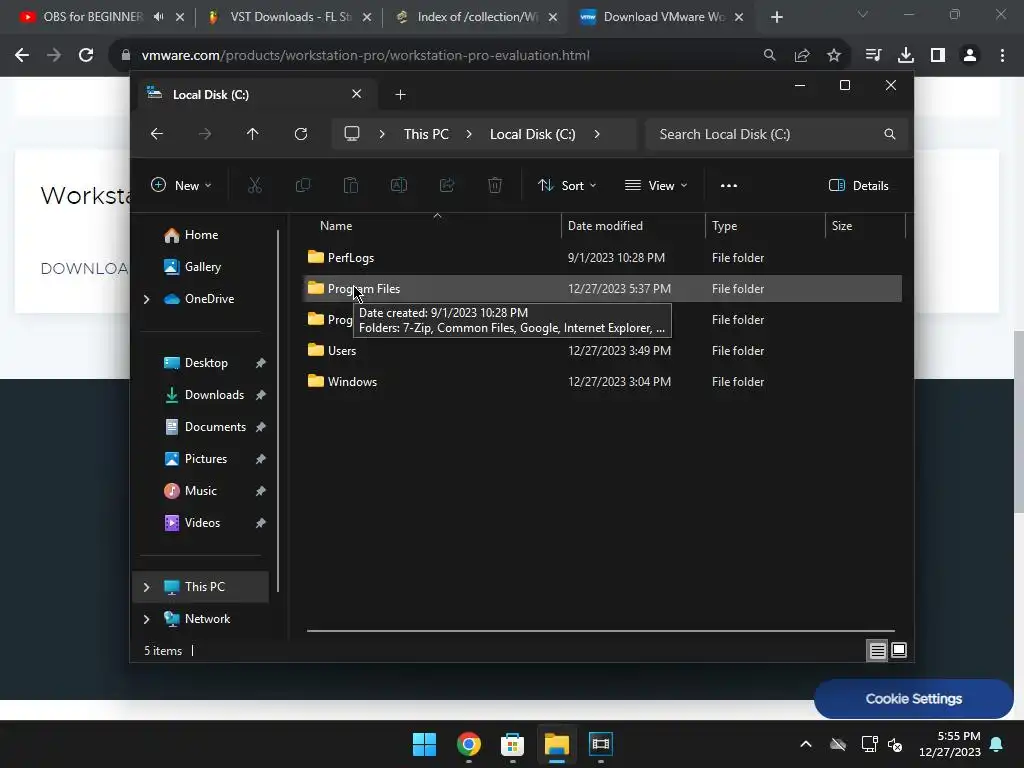Viewport: 1024px width, 768px height.
Task: Expand the Network tree node
Action: pos(147,619)
